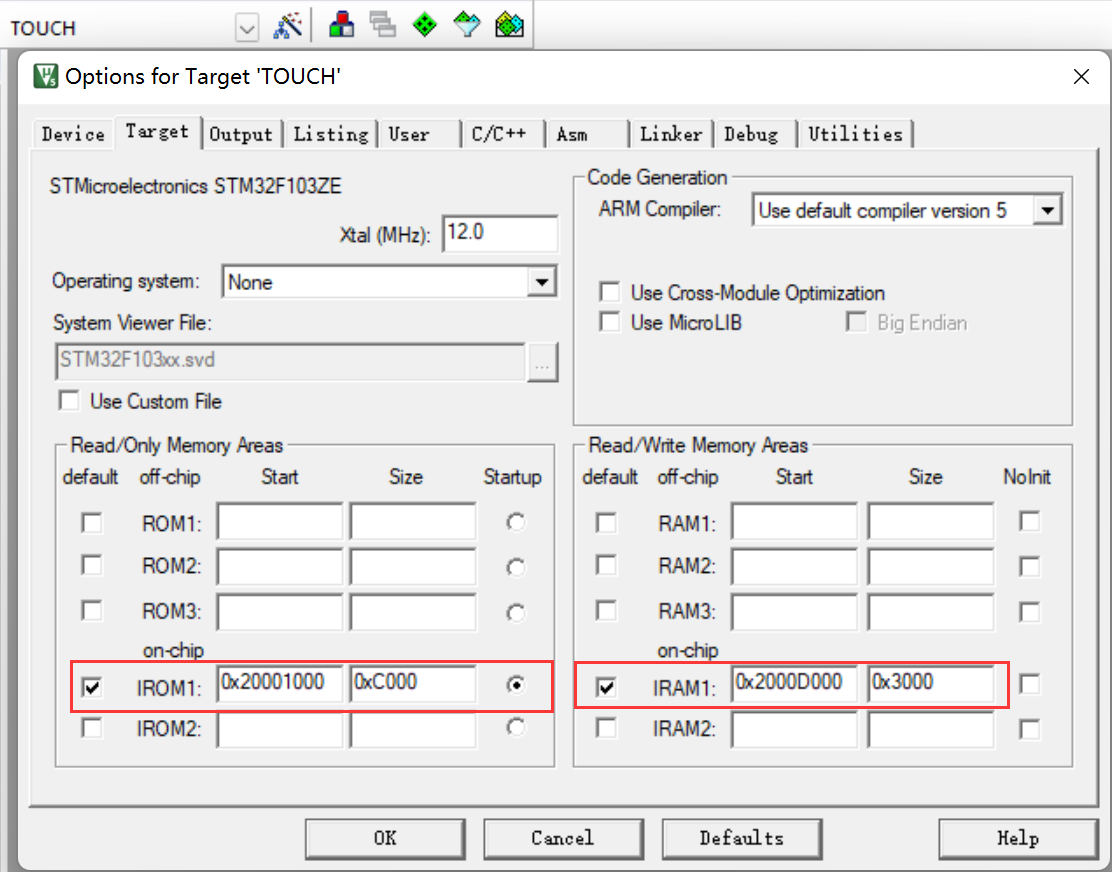Tick the Use Custom File checkbox
The height and width of the screenshot is (872, 1112).
click(69, 402)
